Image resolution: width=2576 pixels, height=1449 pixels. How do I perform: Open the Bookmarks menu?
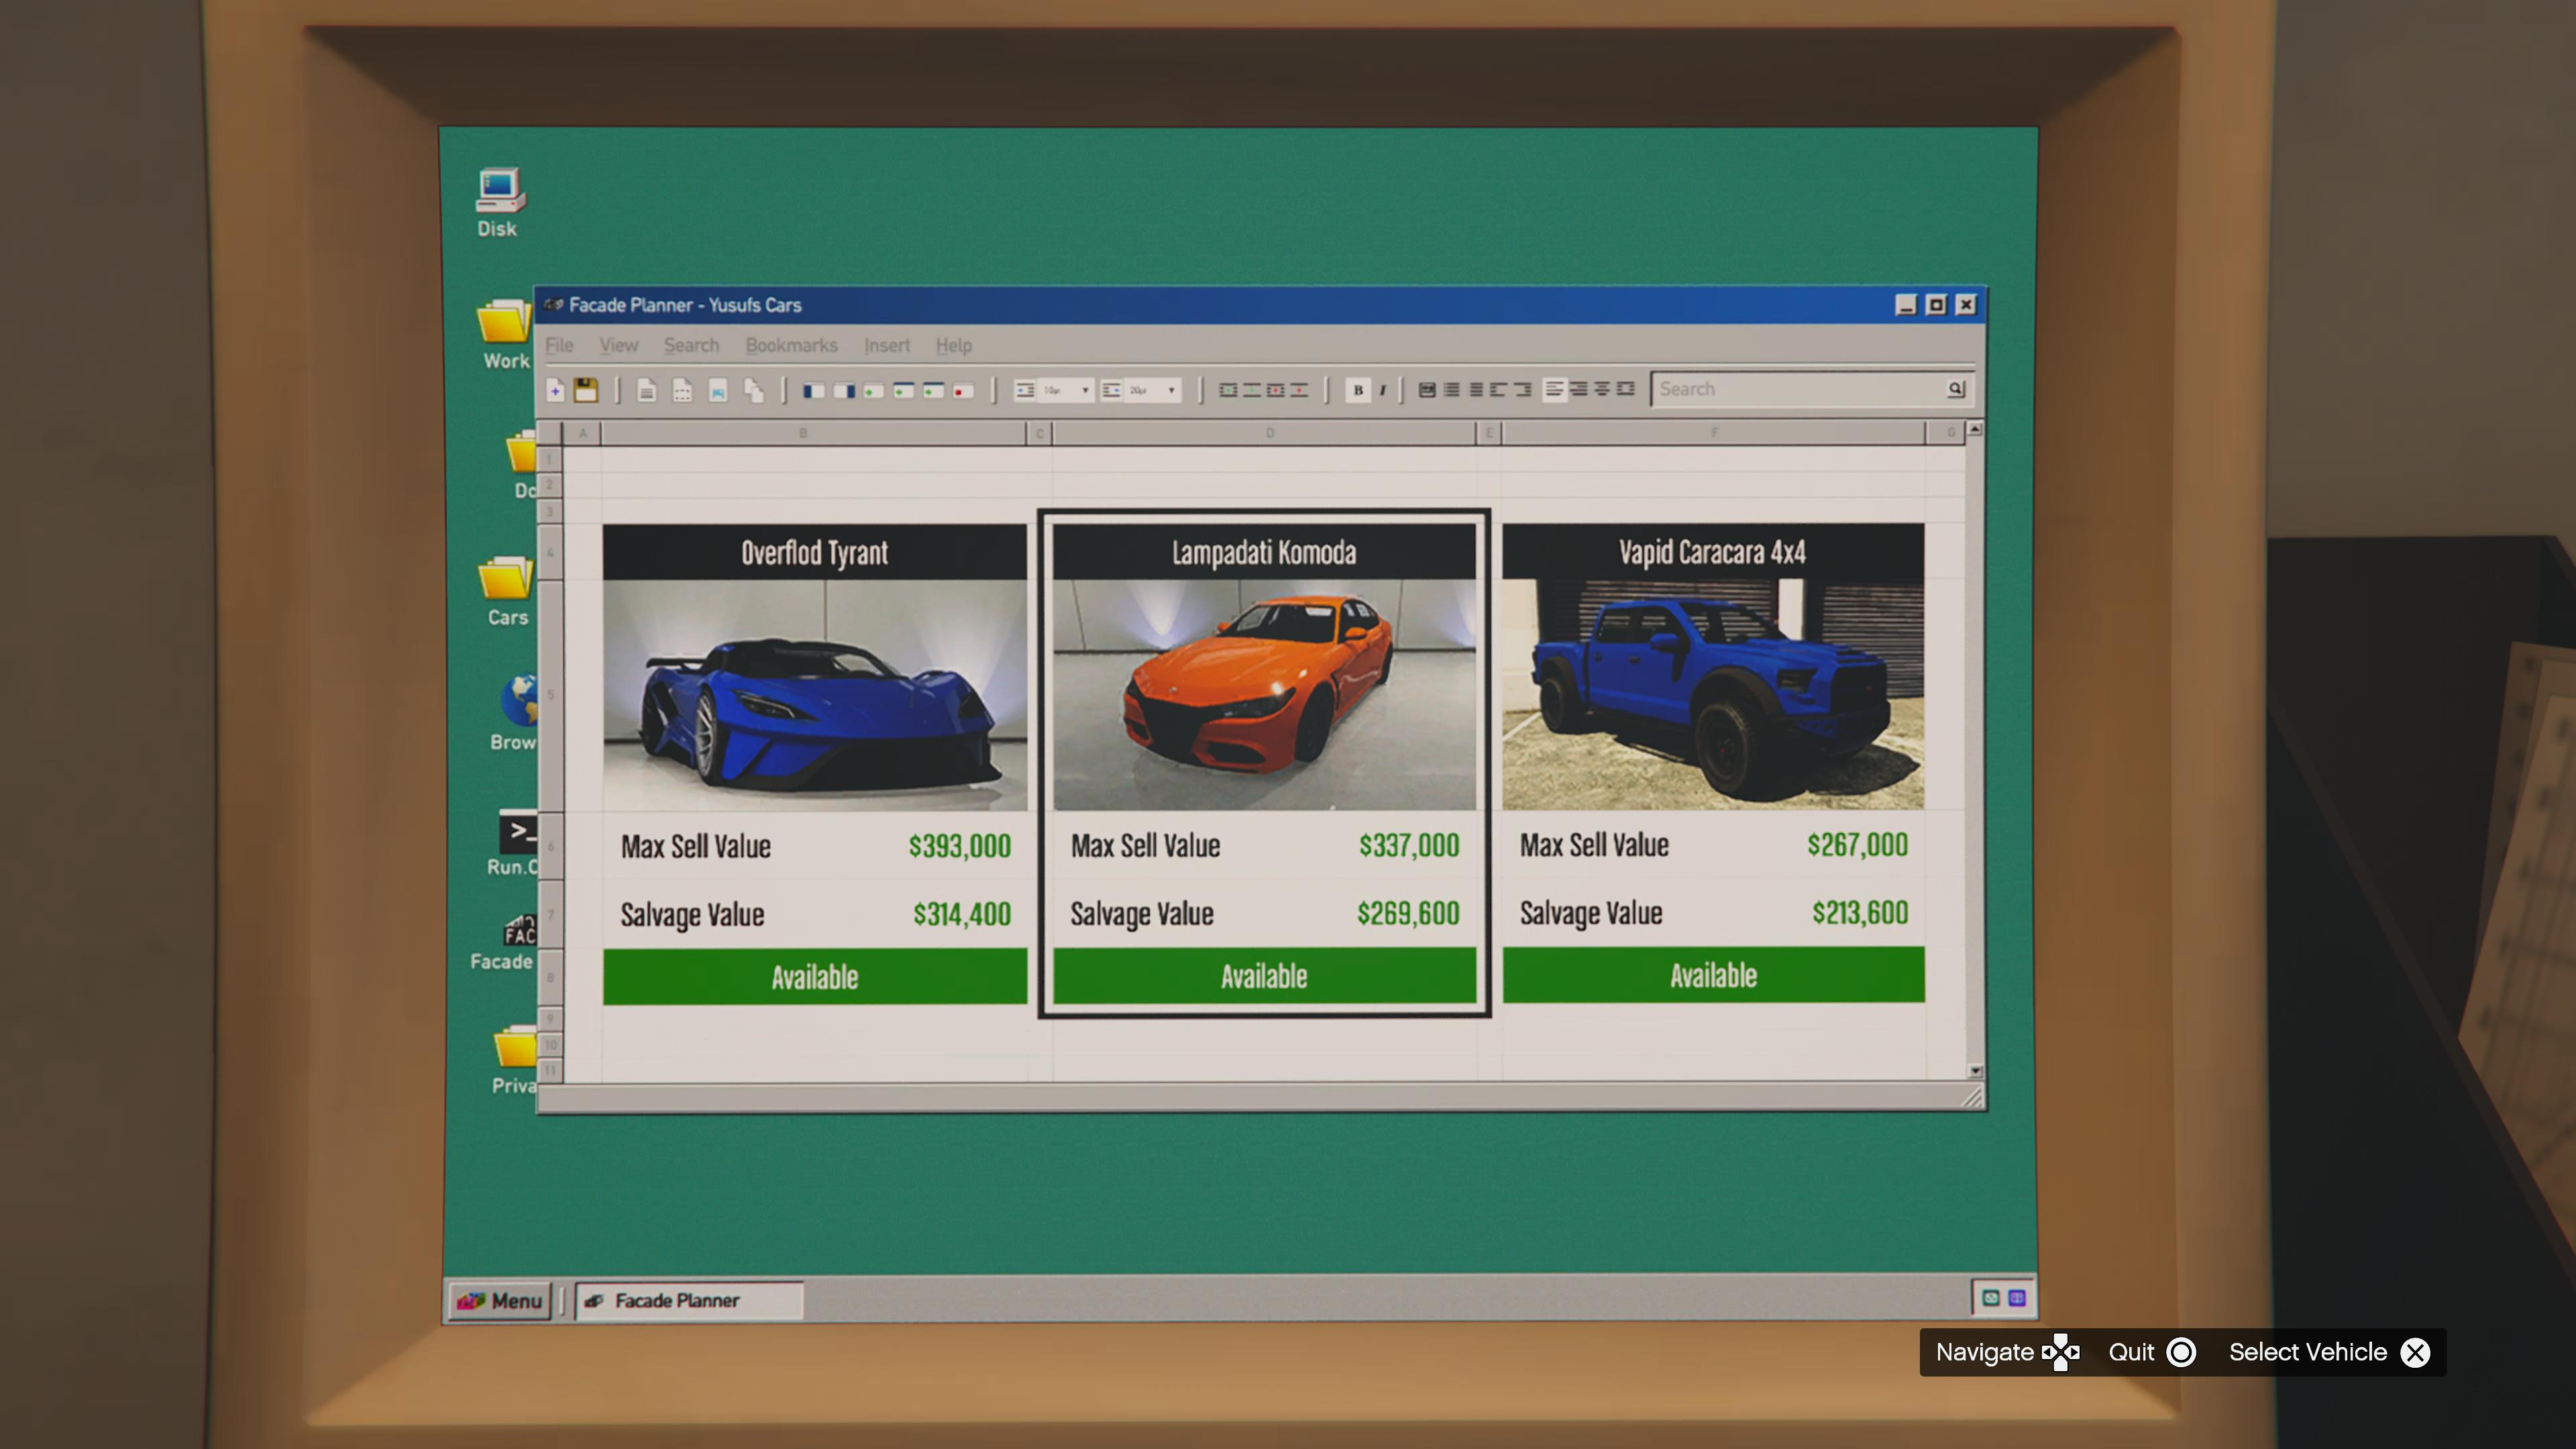791,345
